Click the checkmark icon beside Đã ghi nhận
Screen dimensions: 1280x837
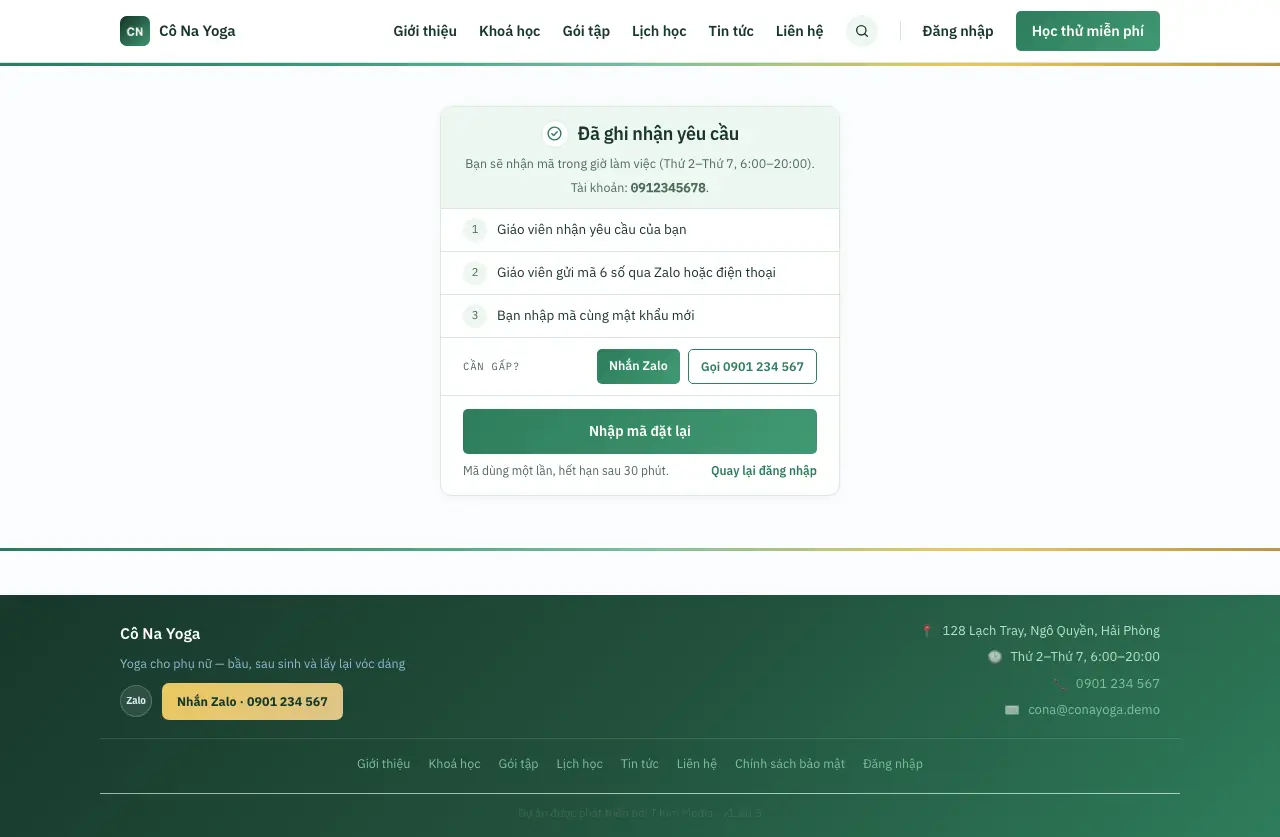(x=554, y=134)
